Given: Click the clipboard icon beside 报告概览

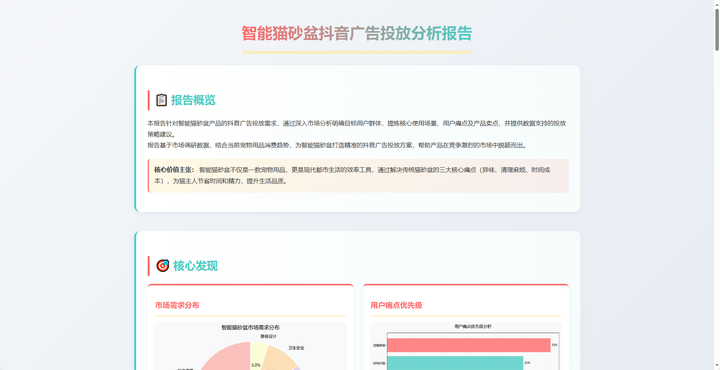Looking at the screenshot, I should [x=161, y=100].
